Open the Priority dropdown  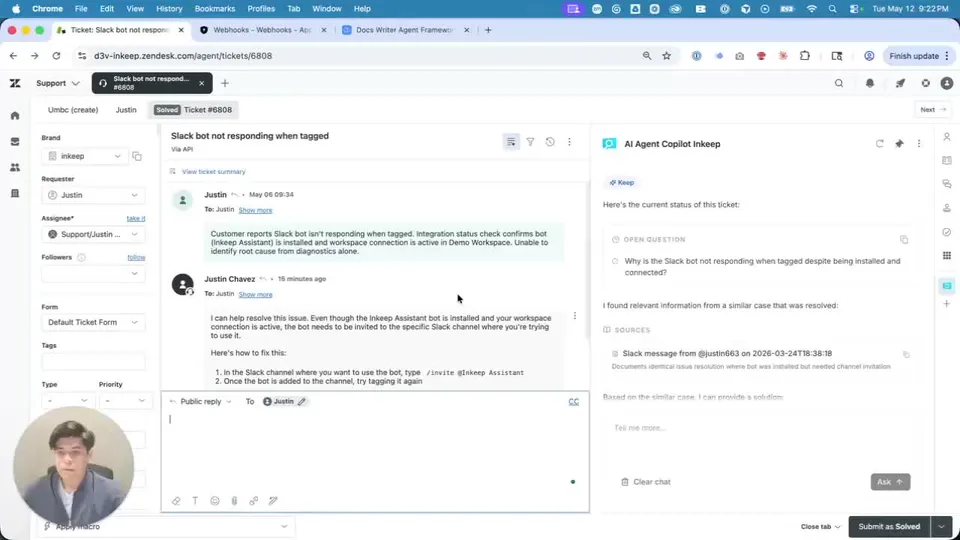pyautogui.click(x=125, y=401)
